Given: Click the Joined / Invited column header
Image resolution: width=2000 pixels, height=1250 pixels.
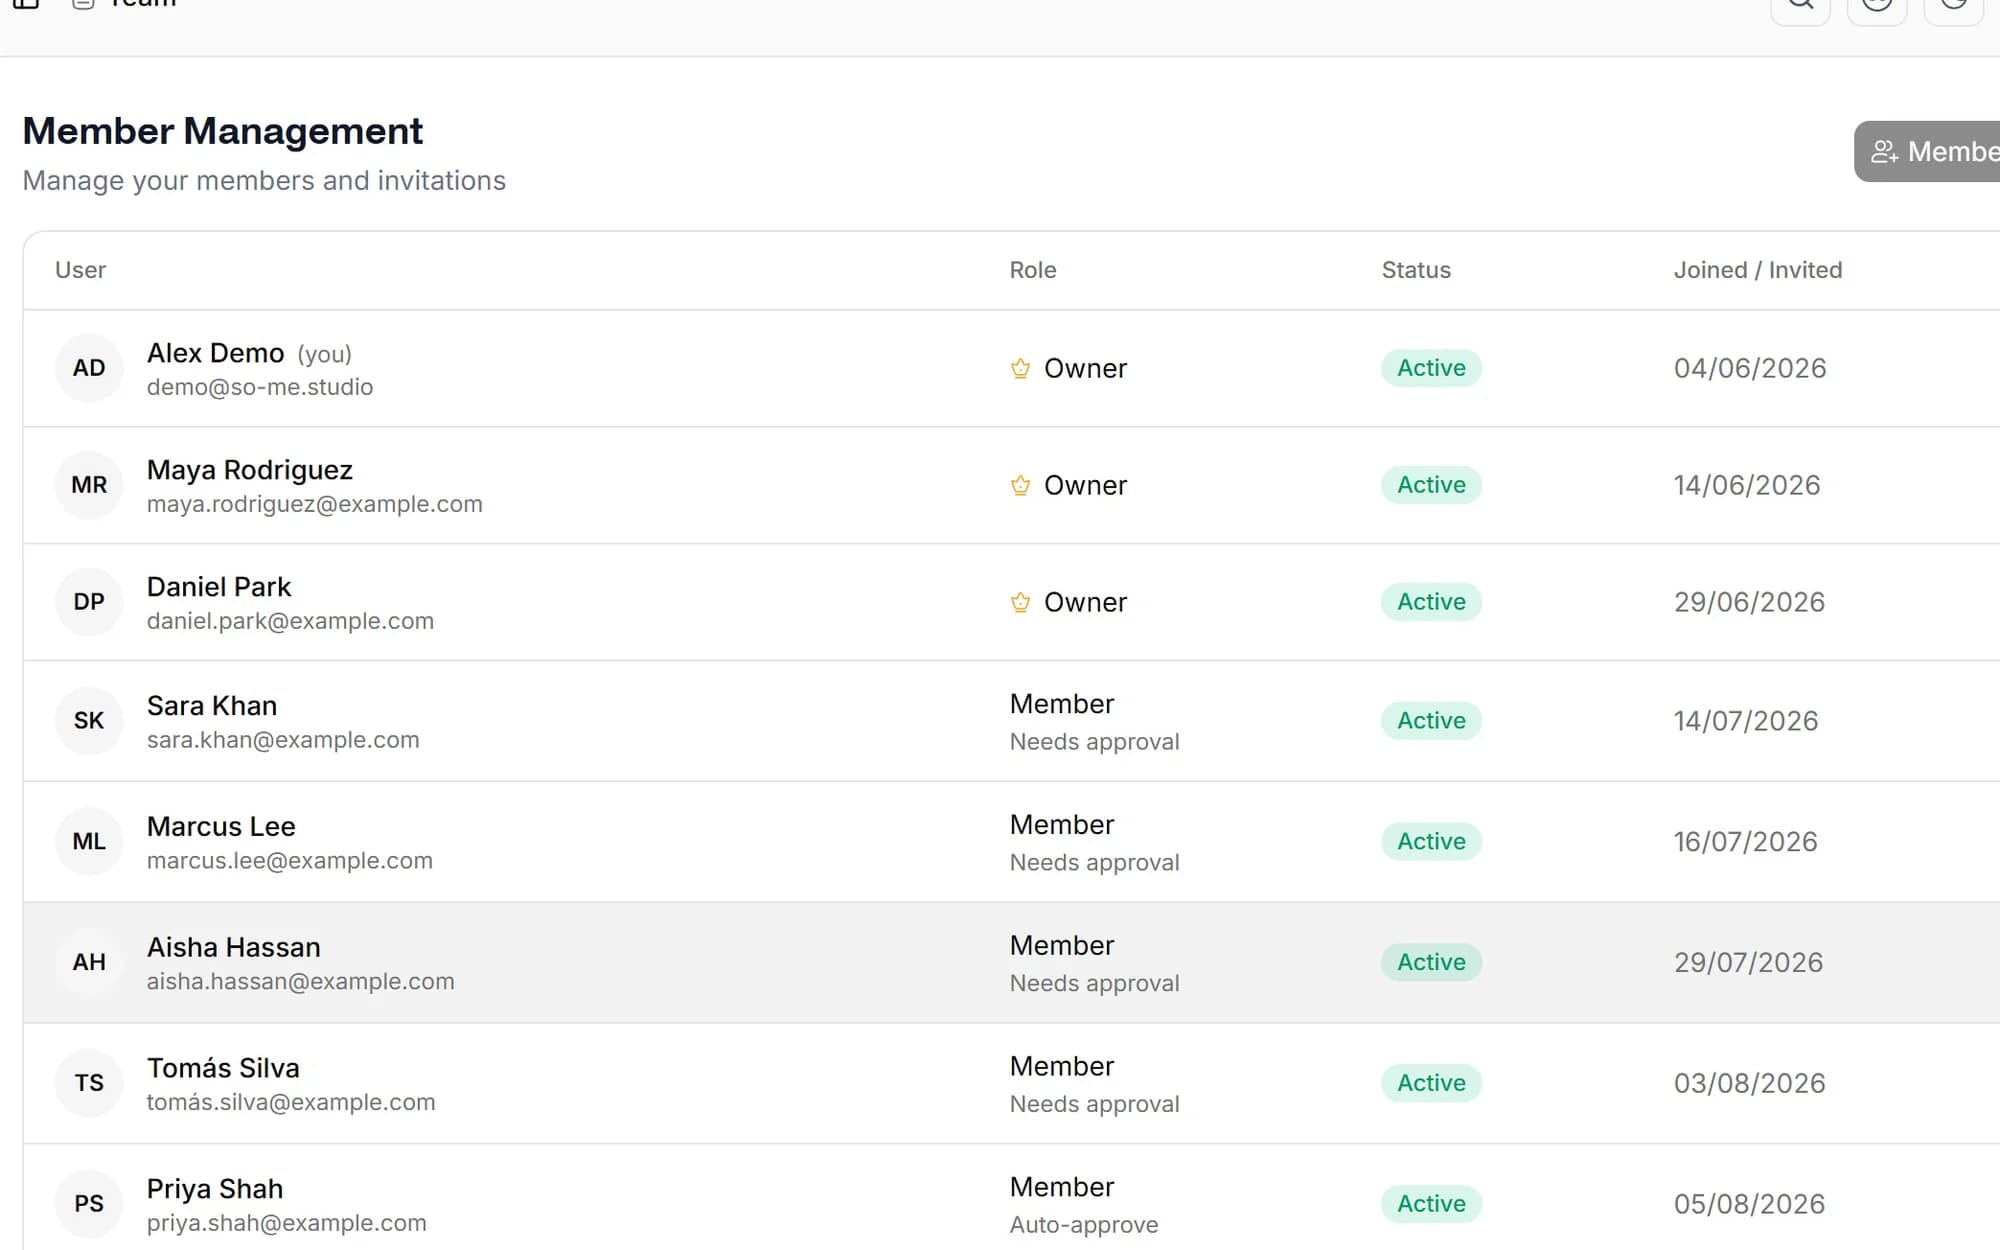Looking at the screenshot, I should coord(1758,270).
